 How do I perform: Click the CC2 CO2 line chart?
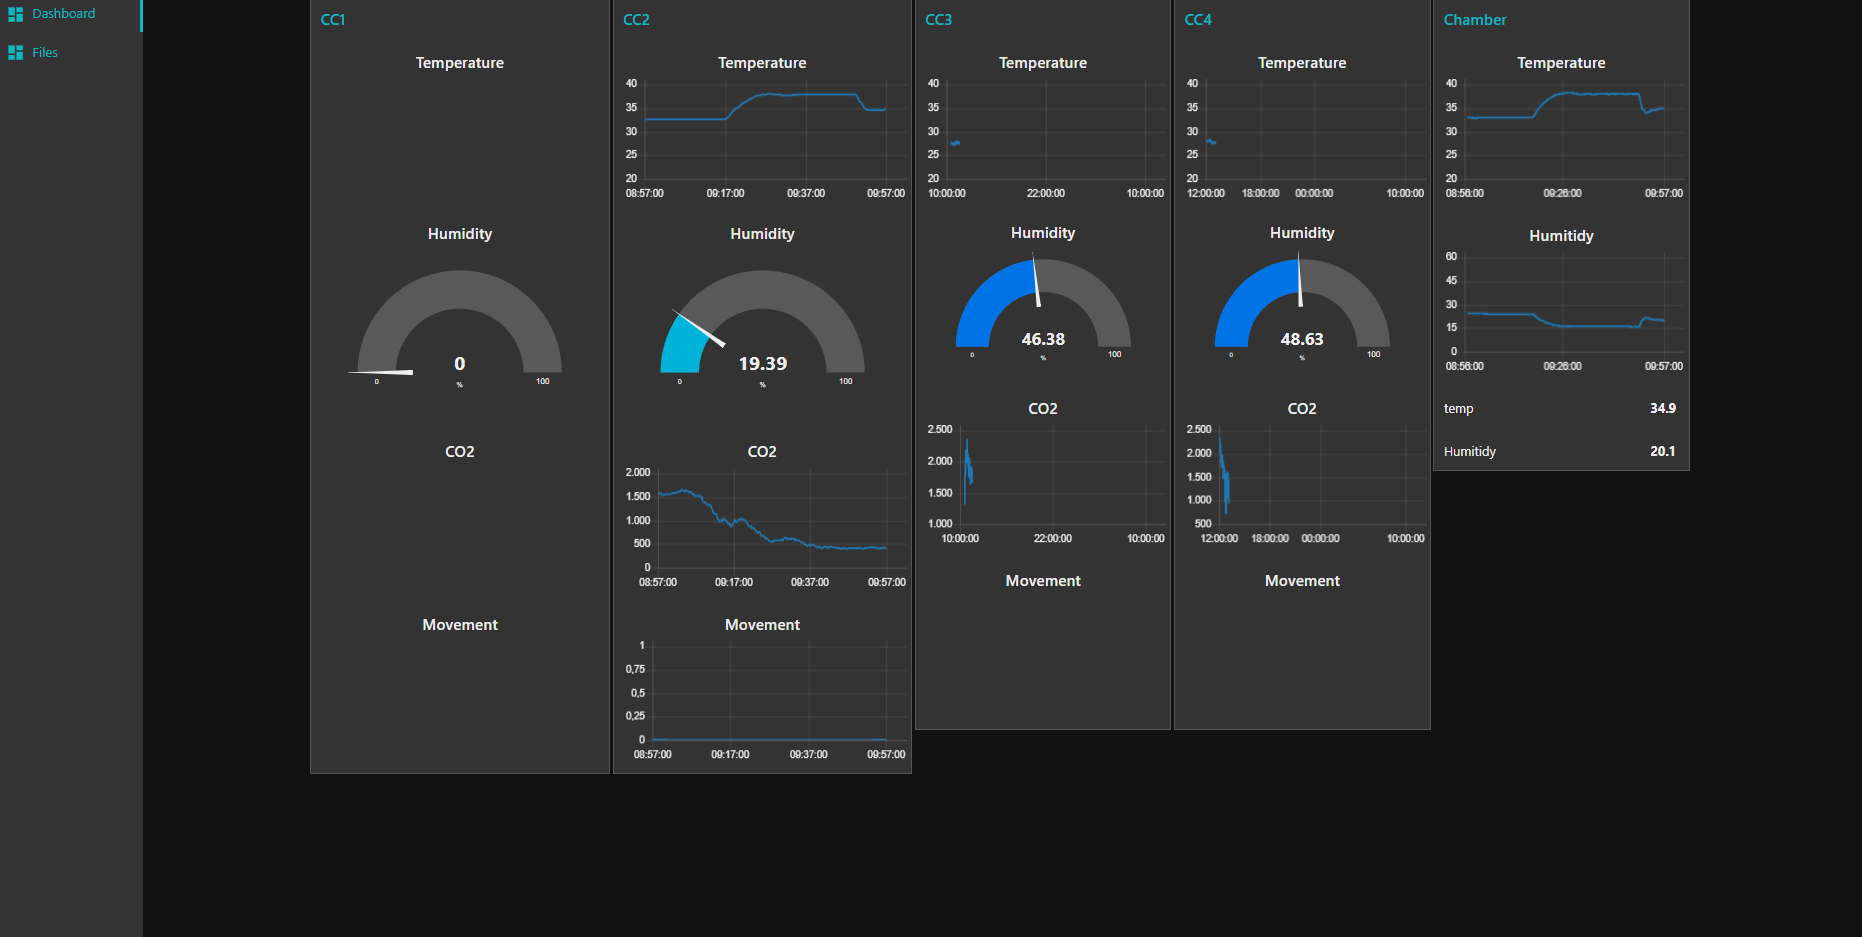pyautogui.click(x=770, y=520)
